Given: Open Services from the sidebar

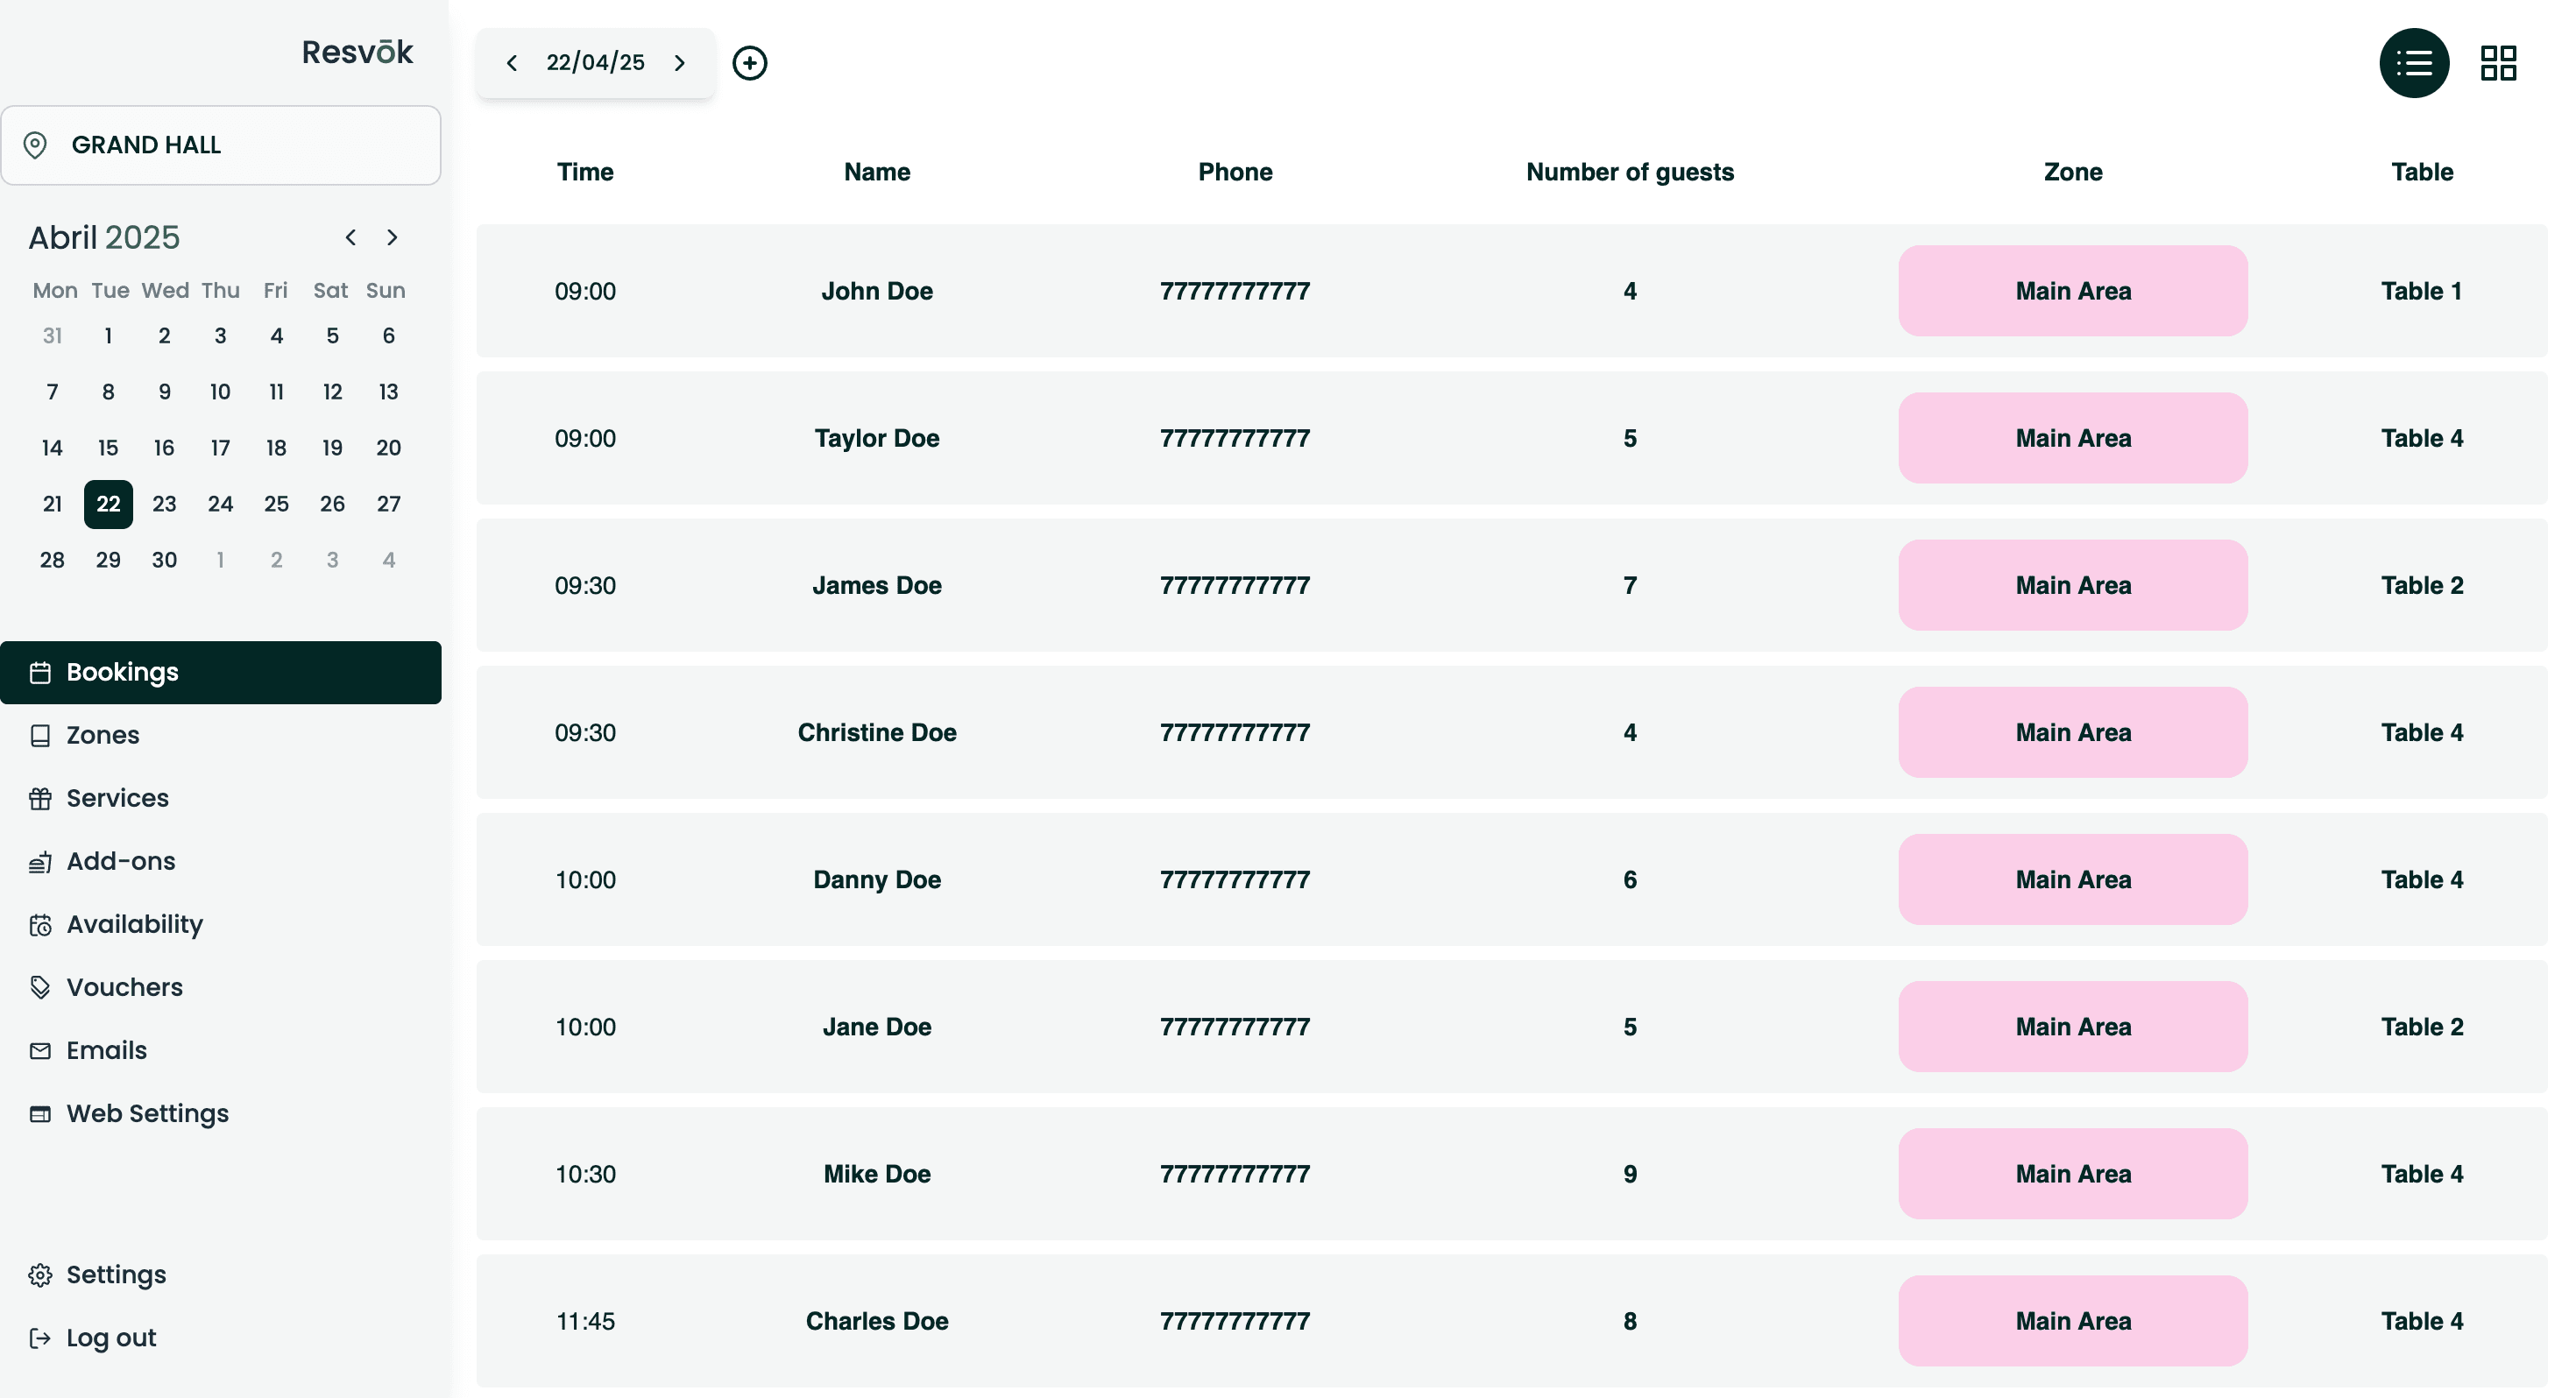Looking at the screenshot, I should [117, 798].
